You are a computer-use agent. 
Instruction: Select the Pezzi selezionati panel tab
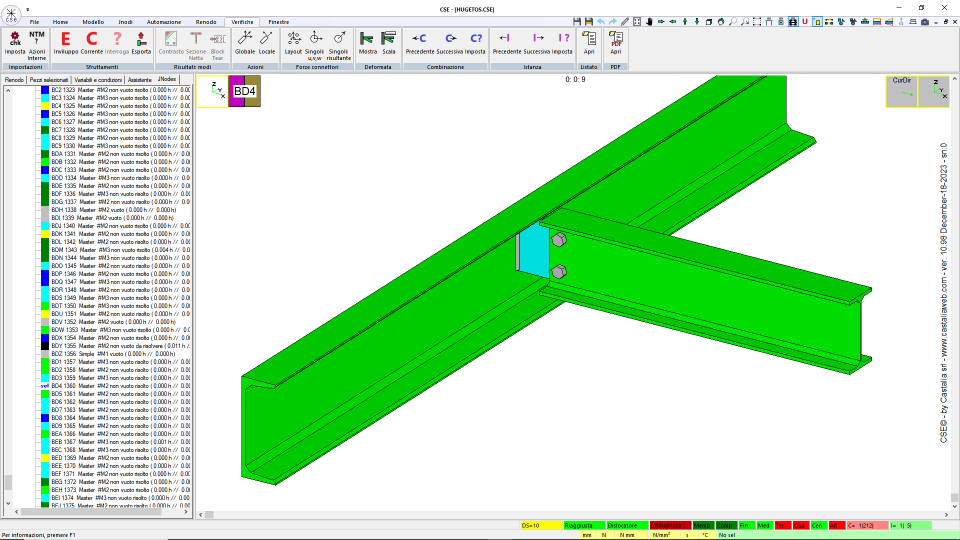(x=49, y=80)
